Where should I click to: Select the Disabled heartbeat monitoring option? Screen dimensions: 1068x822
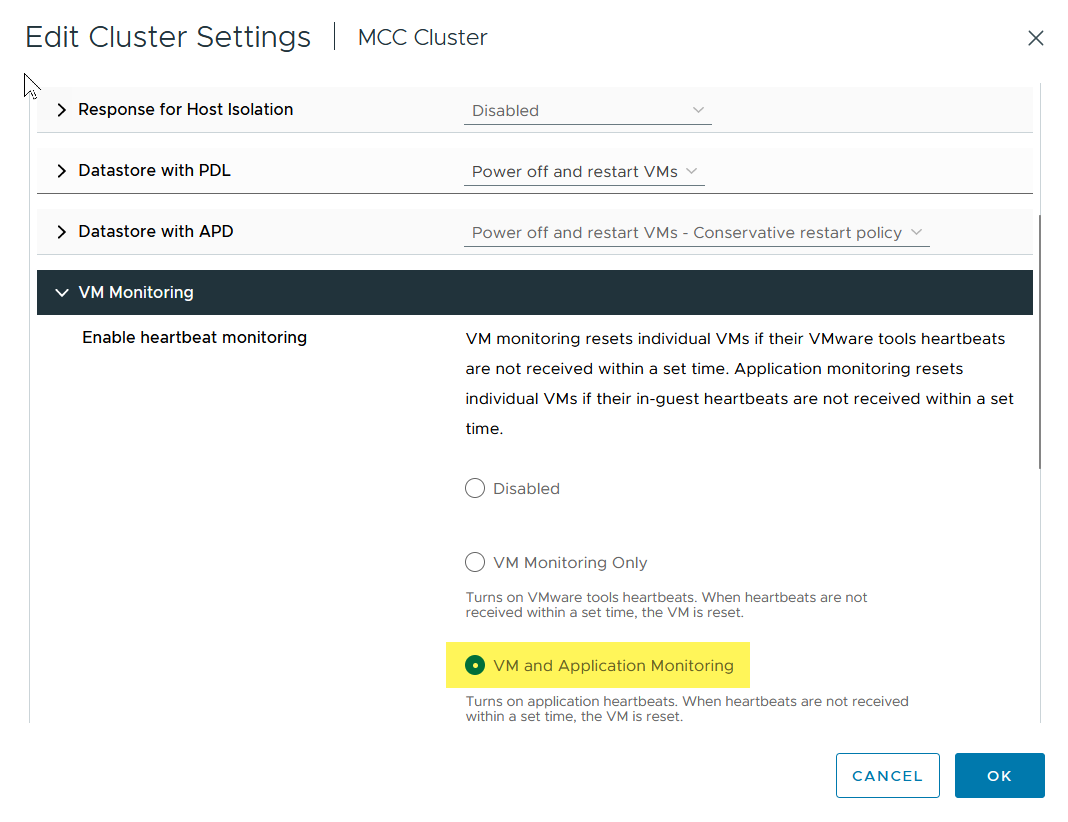475,489
